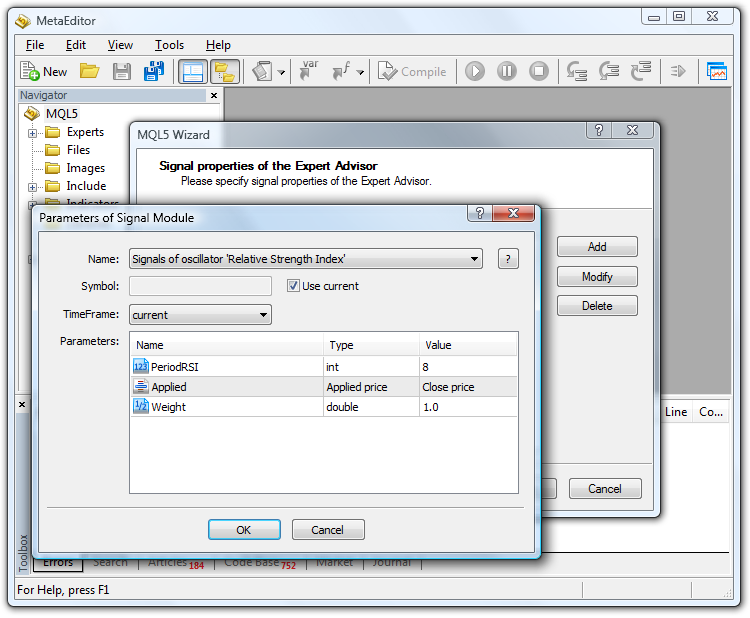The width and height of the screenshot is (750, 618).
Task: Click the Type column header
Action: (x=371, y=345)
